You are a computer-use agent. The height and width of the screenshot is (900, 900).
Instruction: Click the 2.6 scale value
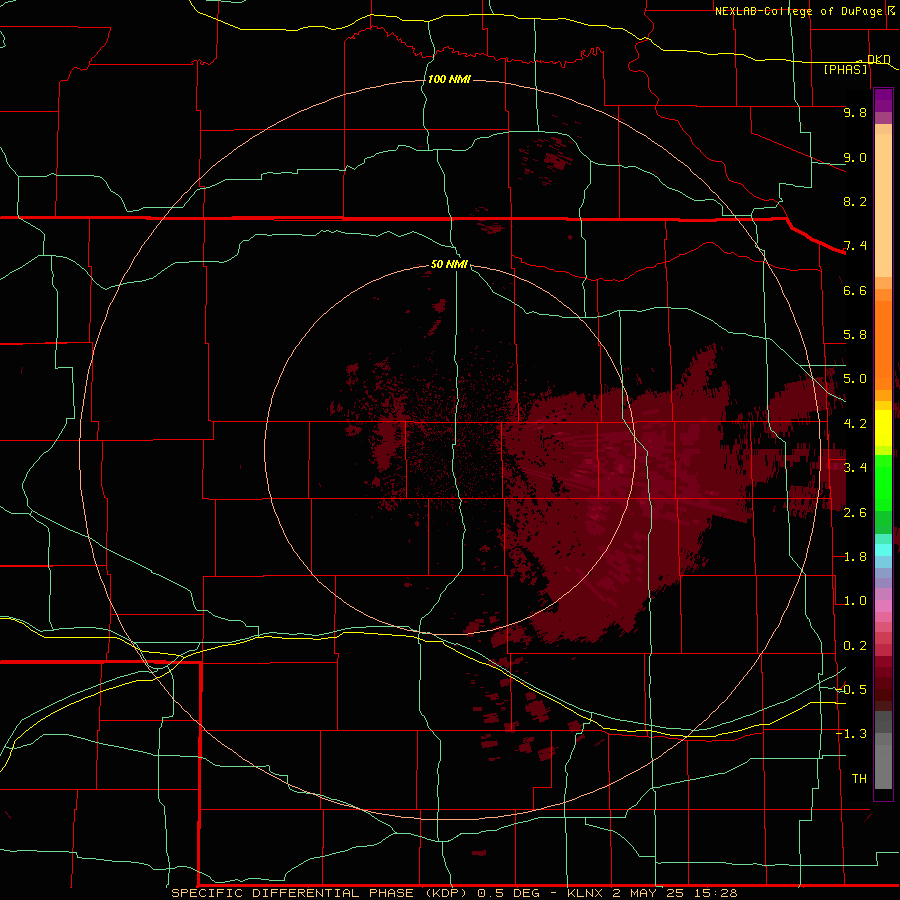855,513
